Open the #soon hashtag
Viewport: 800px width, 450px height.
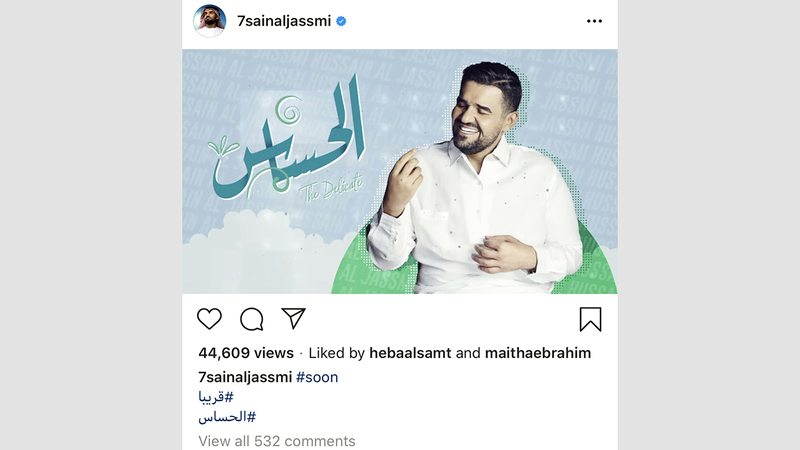317,377
